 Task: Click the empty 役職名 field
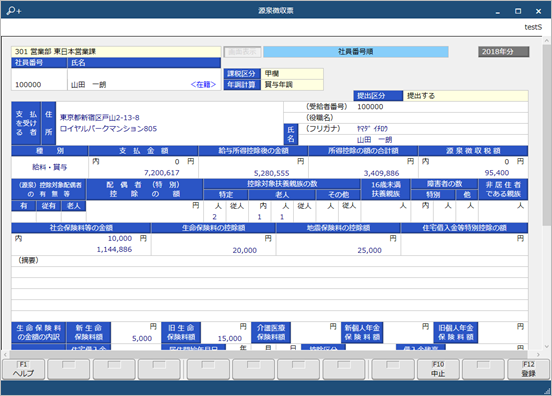[442, 118]
